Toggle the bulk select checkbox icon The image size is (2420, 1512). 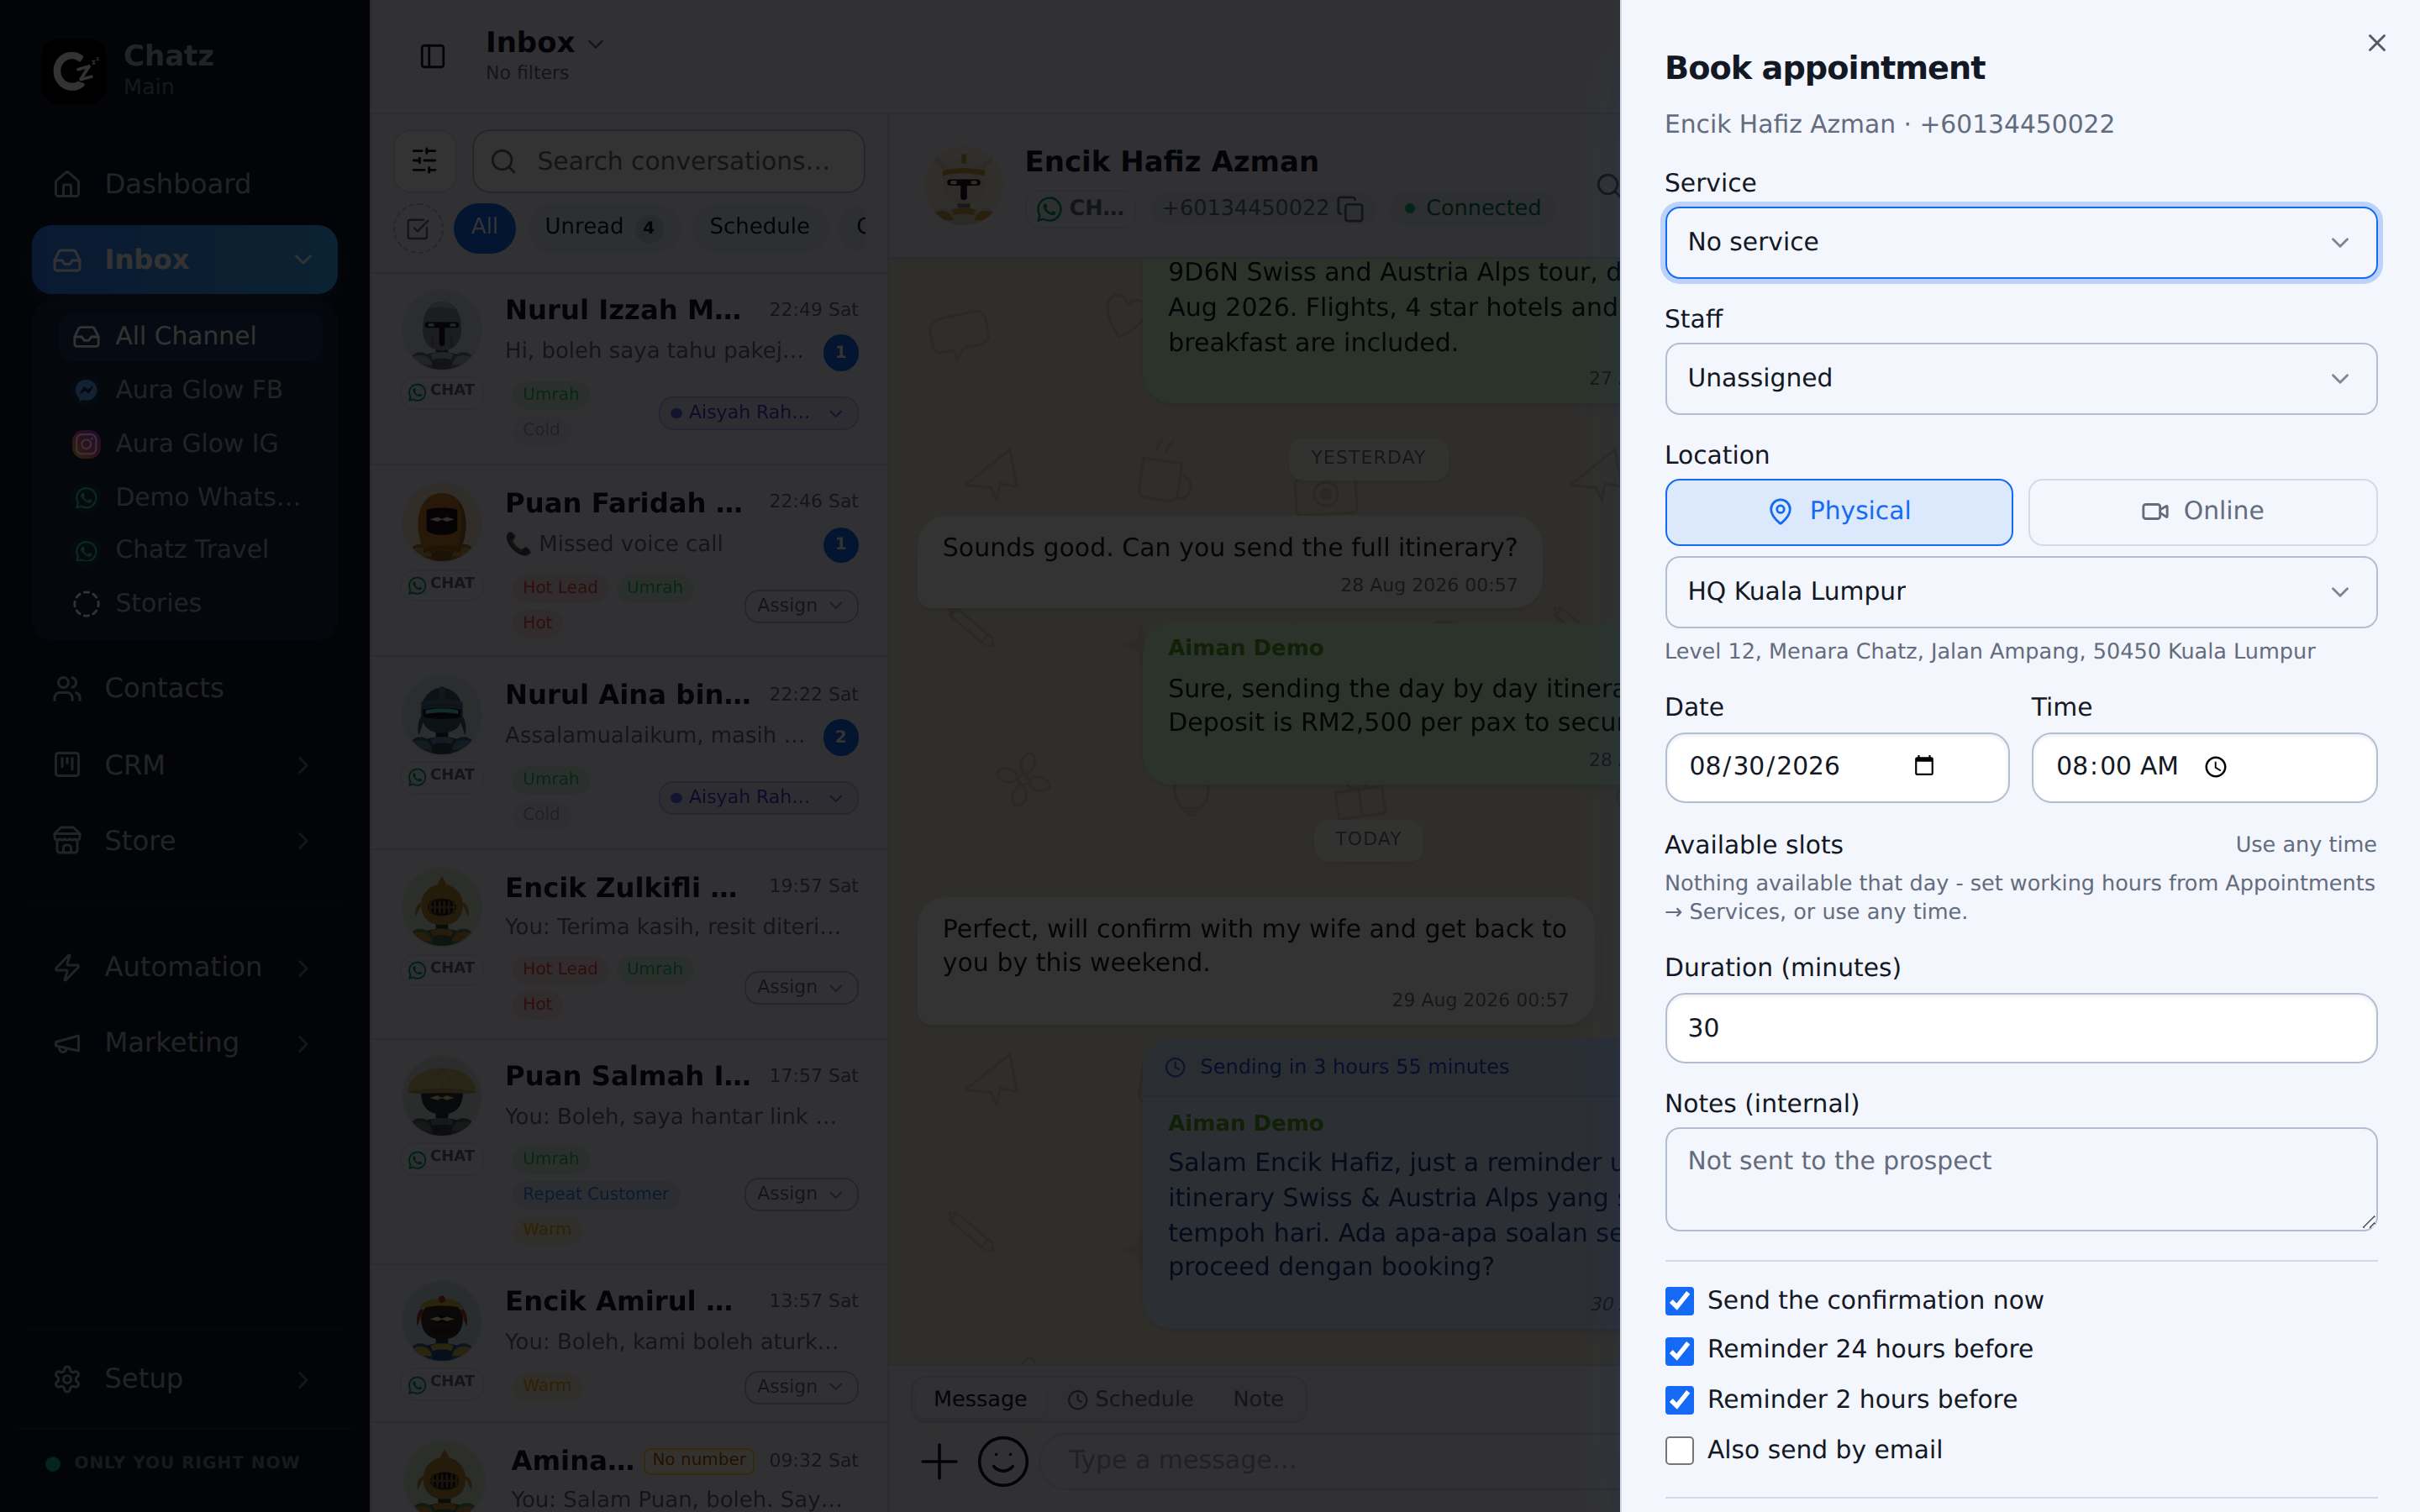[418, 229]
